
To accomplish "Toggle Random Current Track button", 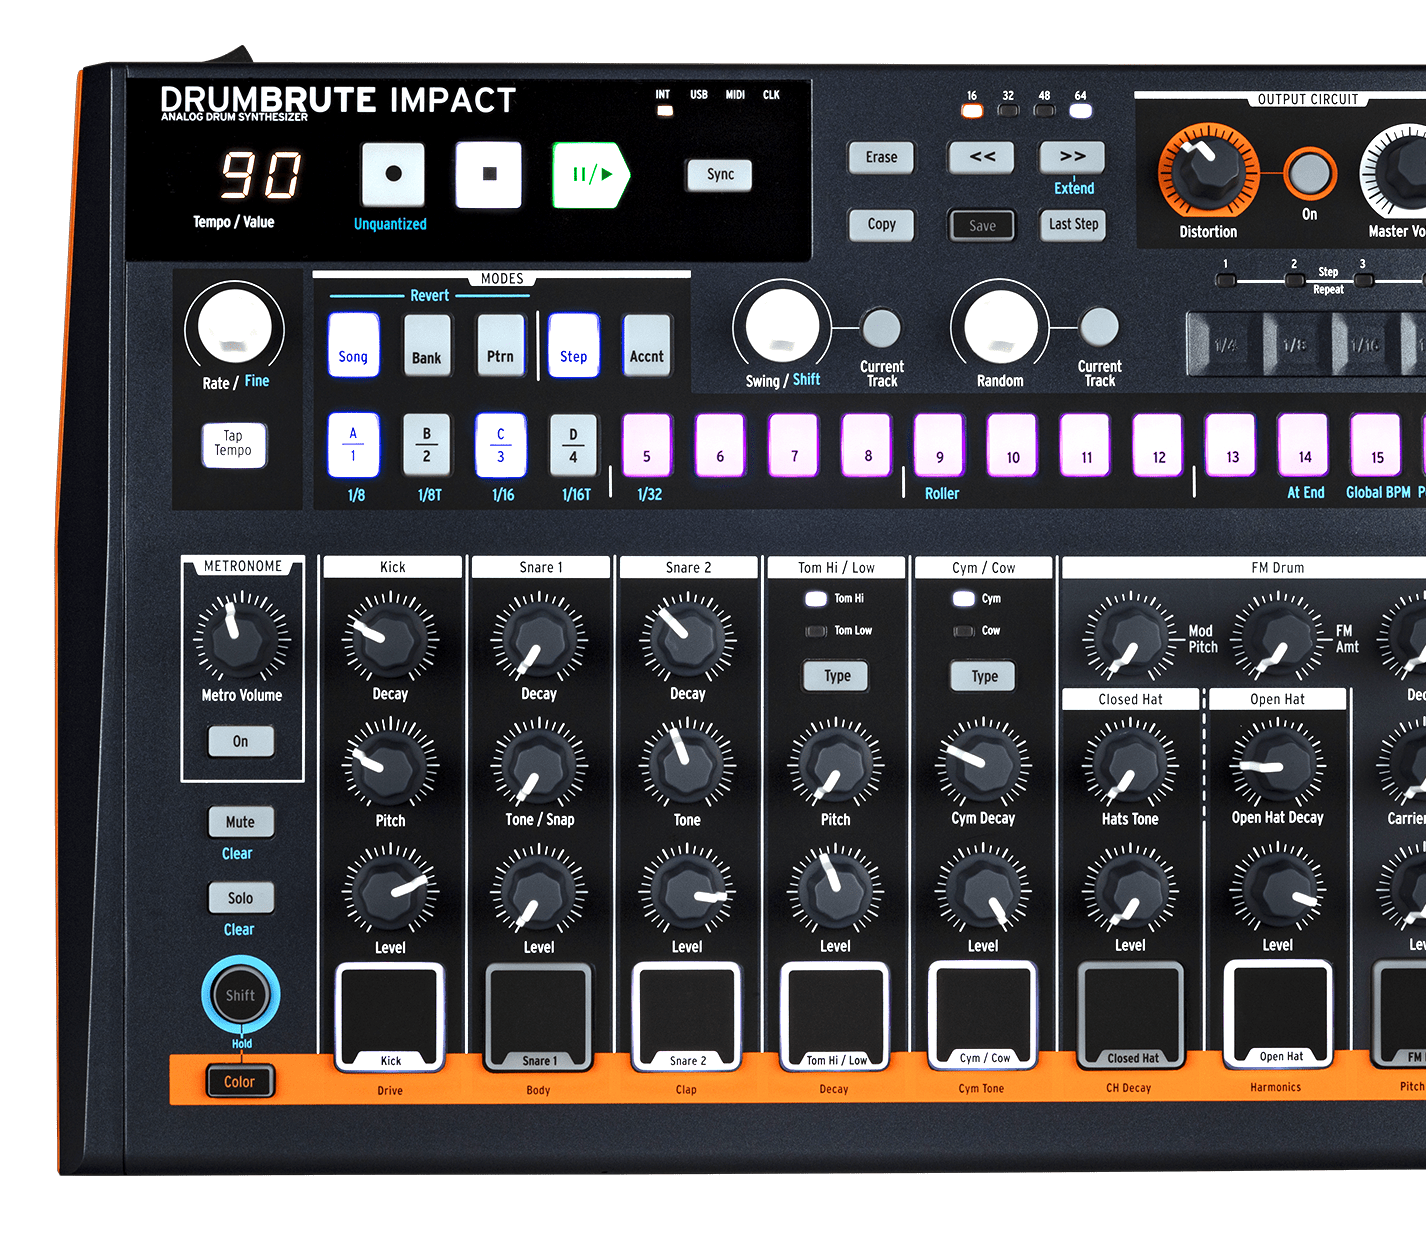I will pyautogui.click(x=1099, y=327).
